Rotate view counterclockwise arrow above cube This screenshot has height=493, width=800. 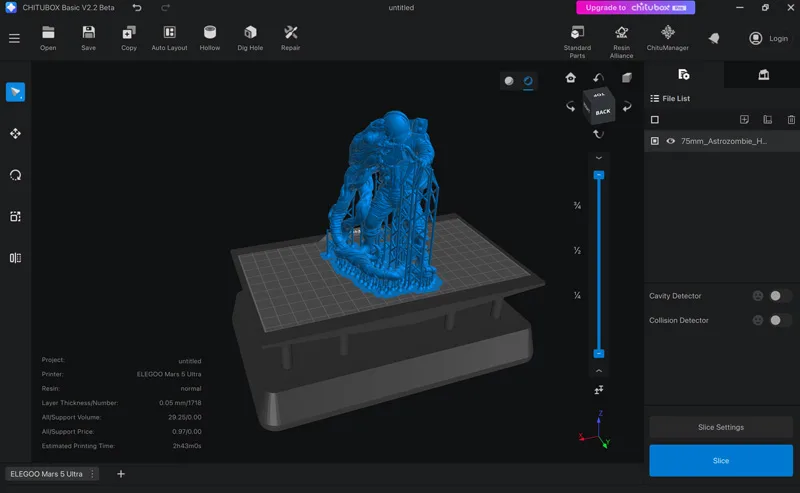click(598, 78)
